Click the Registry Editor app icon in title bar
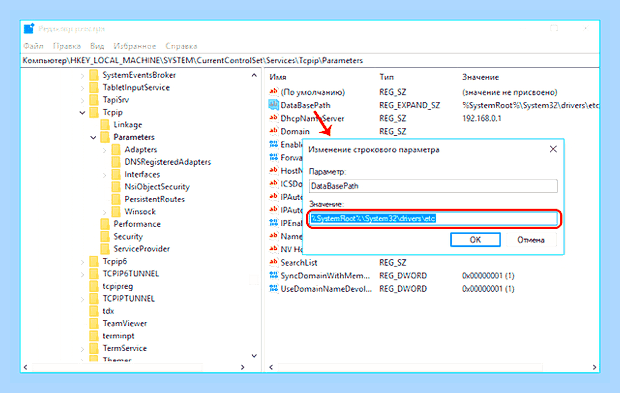The height and width of the screenshot is (393, 620). click(29, 28)
